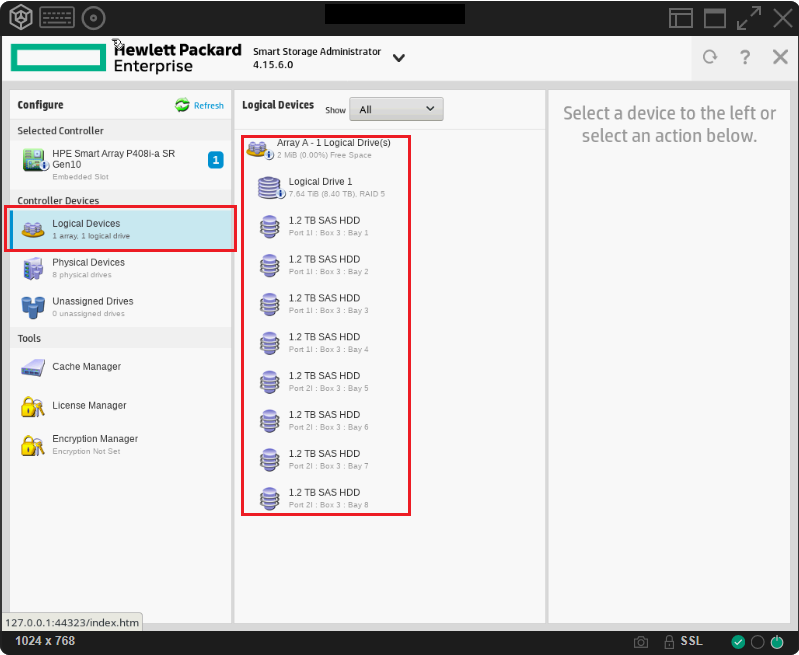Viewport: 799px width, 655px height.
Task: Toggle full screen with diagonal arrows icon
Action: coord(749,18)
